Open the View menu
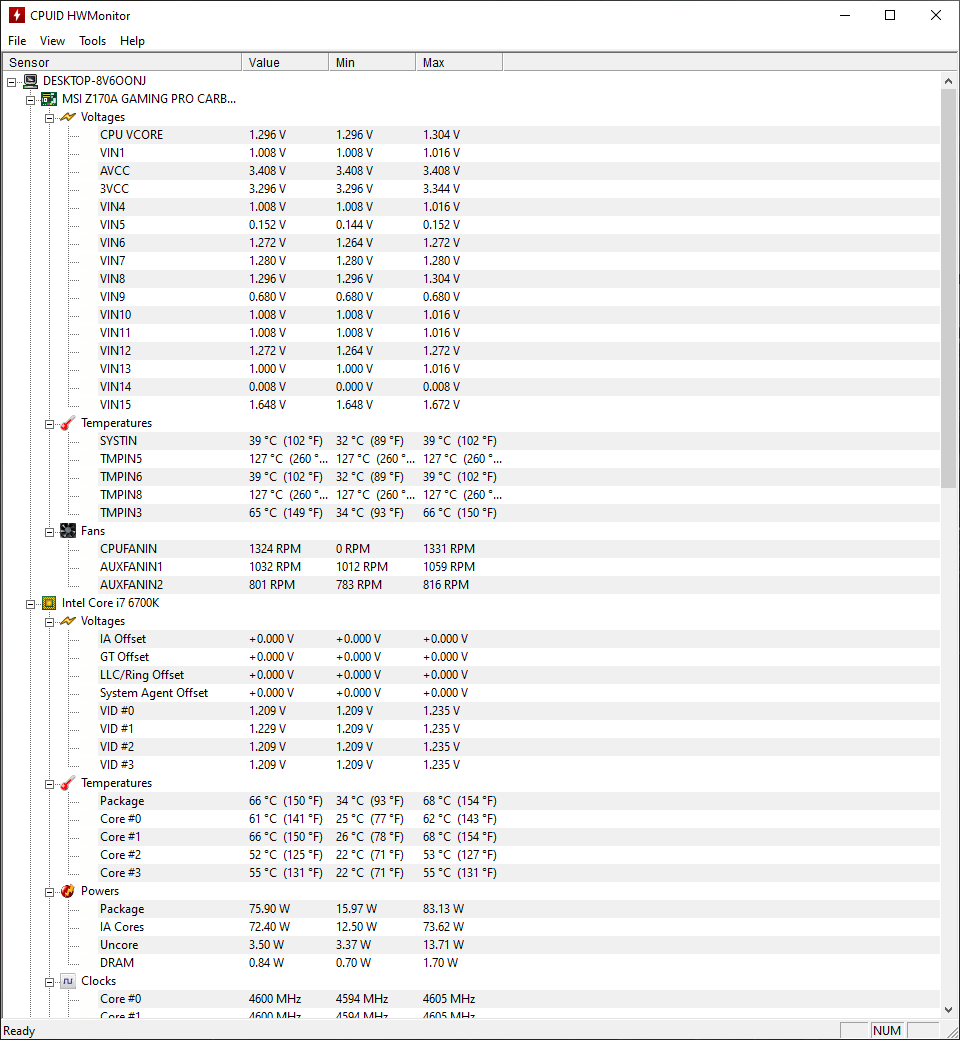Screen dimensions: 960x1040 (52, 41)
